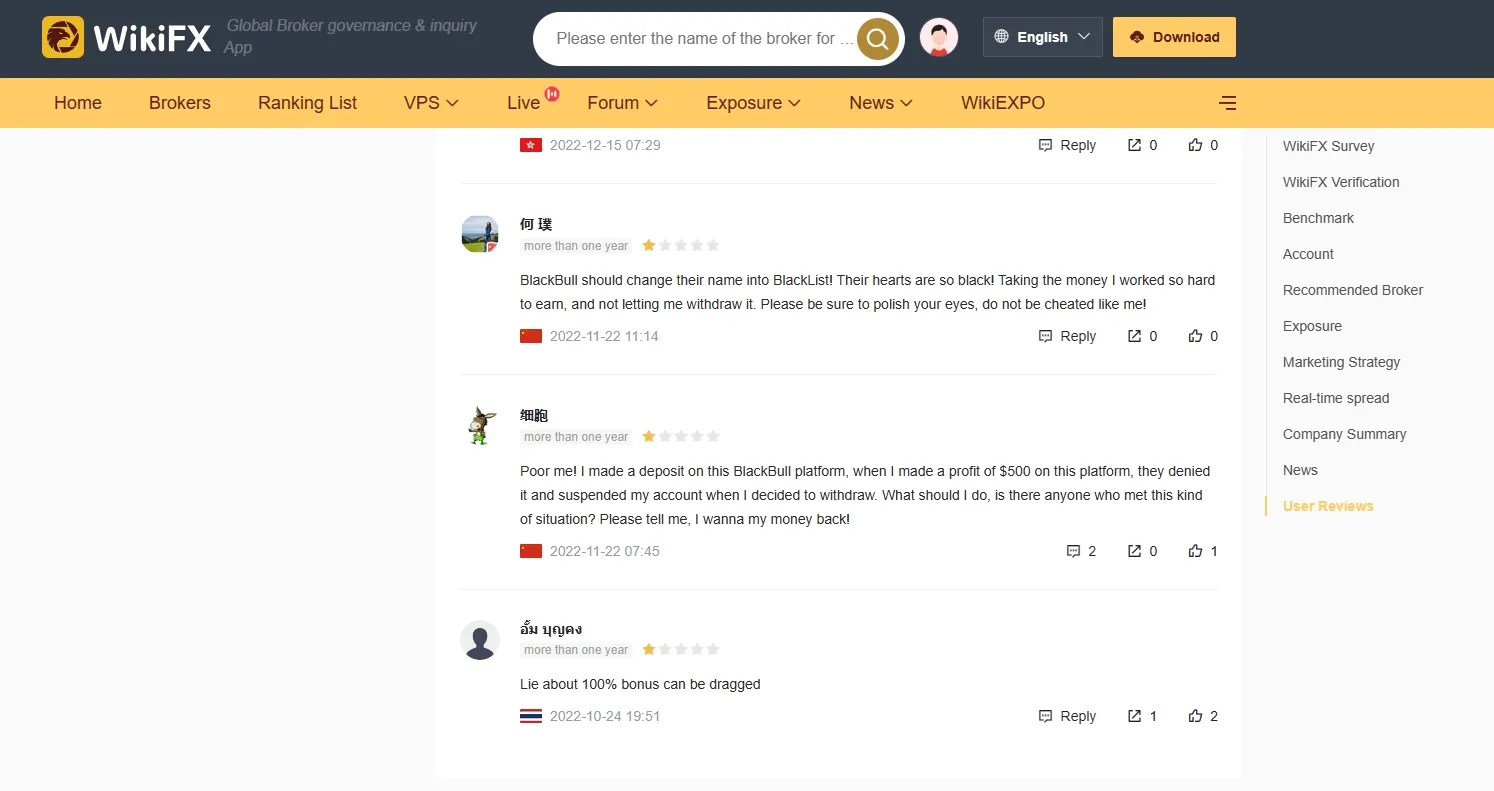
Task: Click share icon on 2022-11-22 11:14 review
Action: point(1134,336)
